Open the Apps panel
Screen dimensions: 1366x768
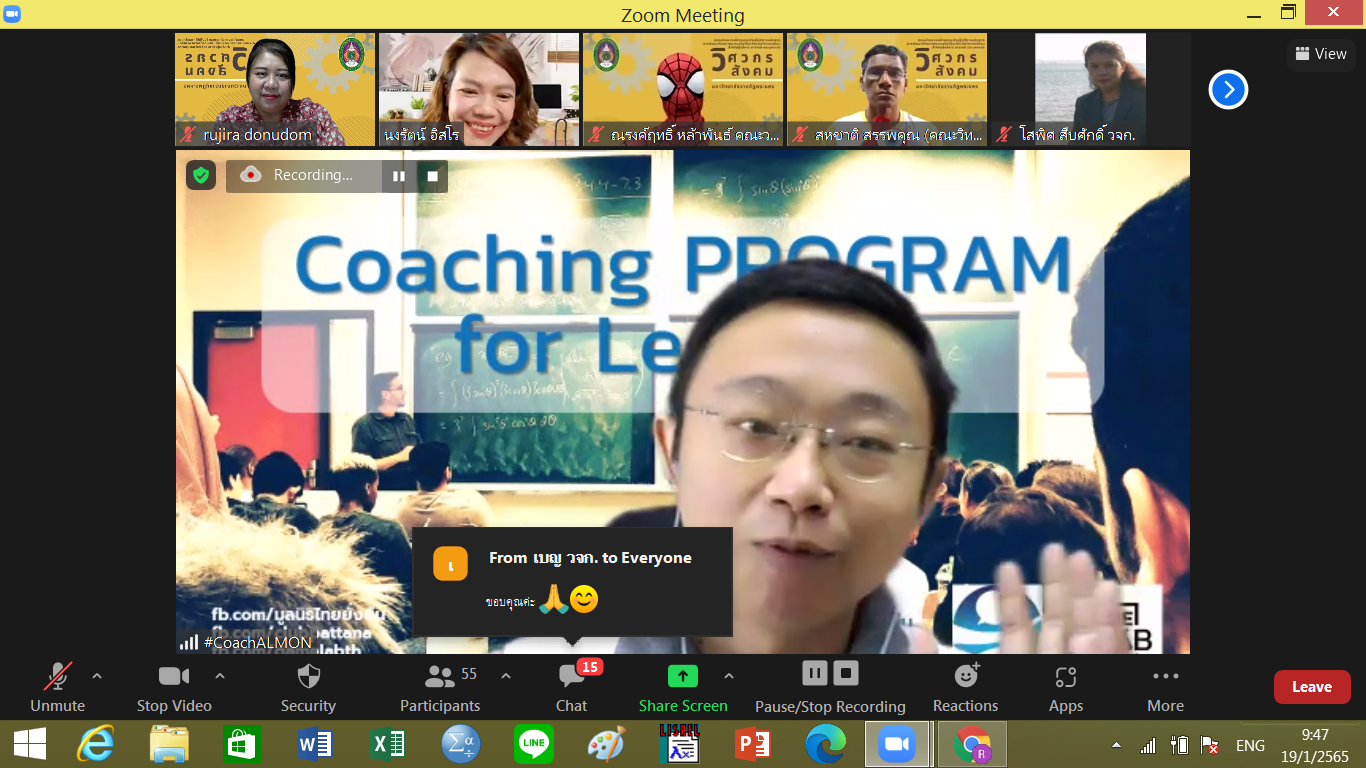1066,687
